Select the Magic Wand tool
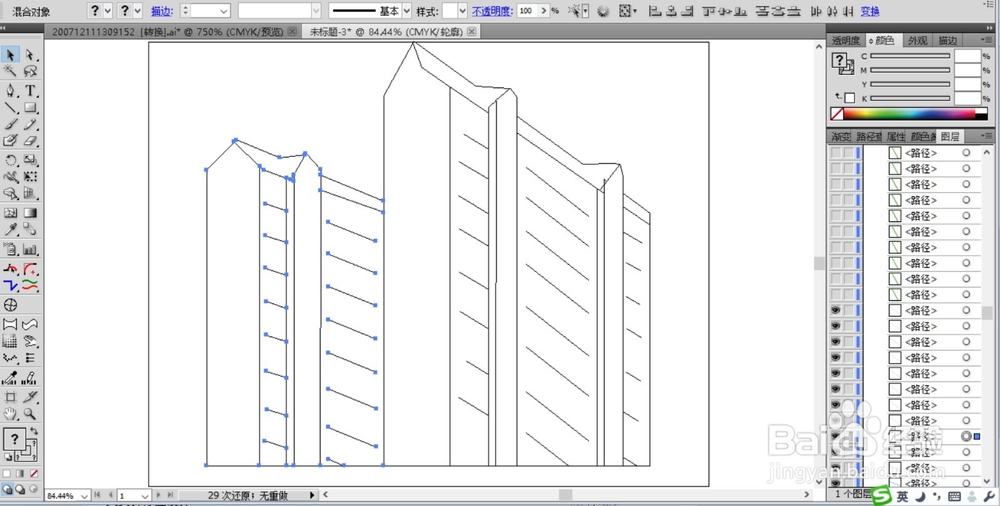 pyautogui.click(x=11, y=71)
